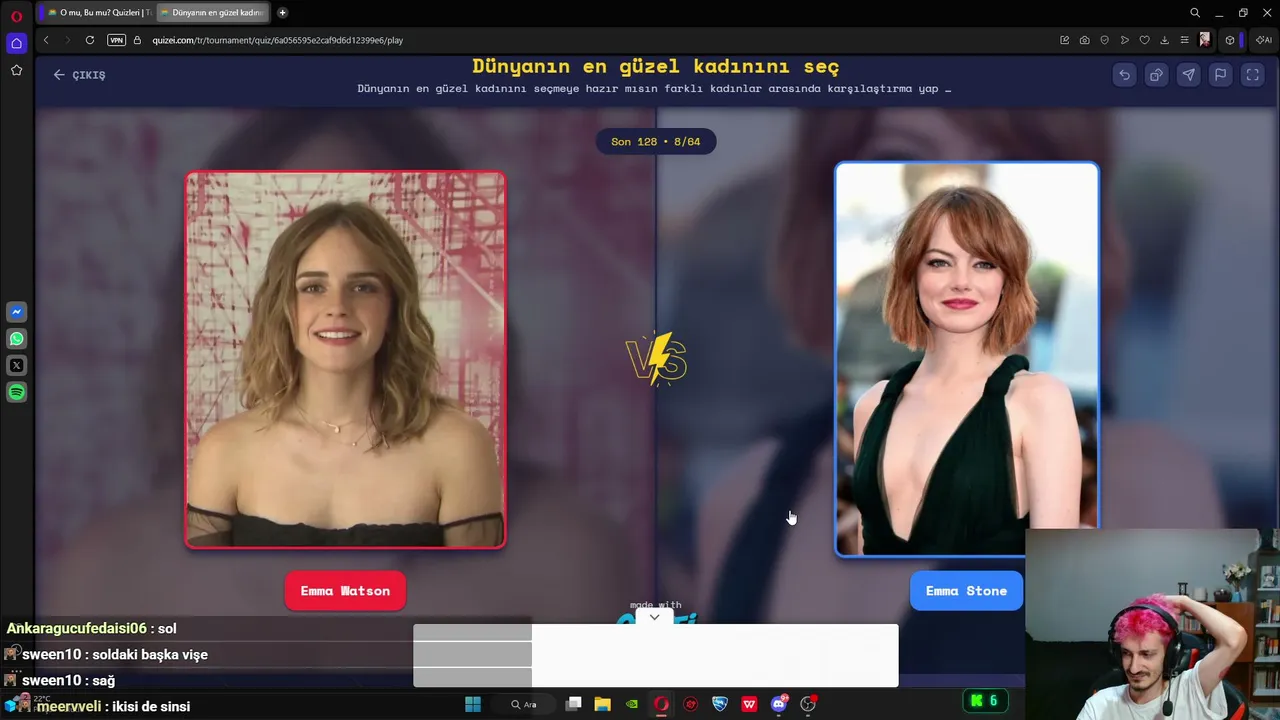1280x720 pixels.
Task: Share the quiz via paper plane icon
Action: coord(1188,75)
